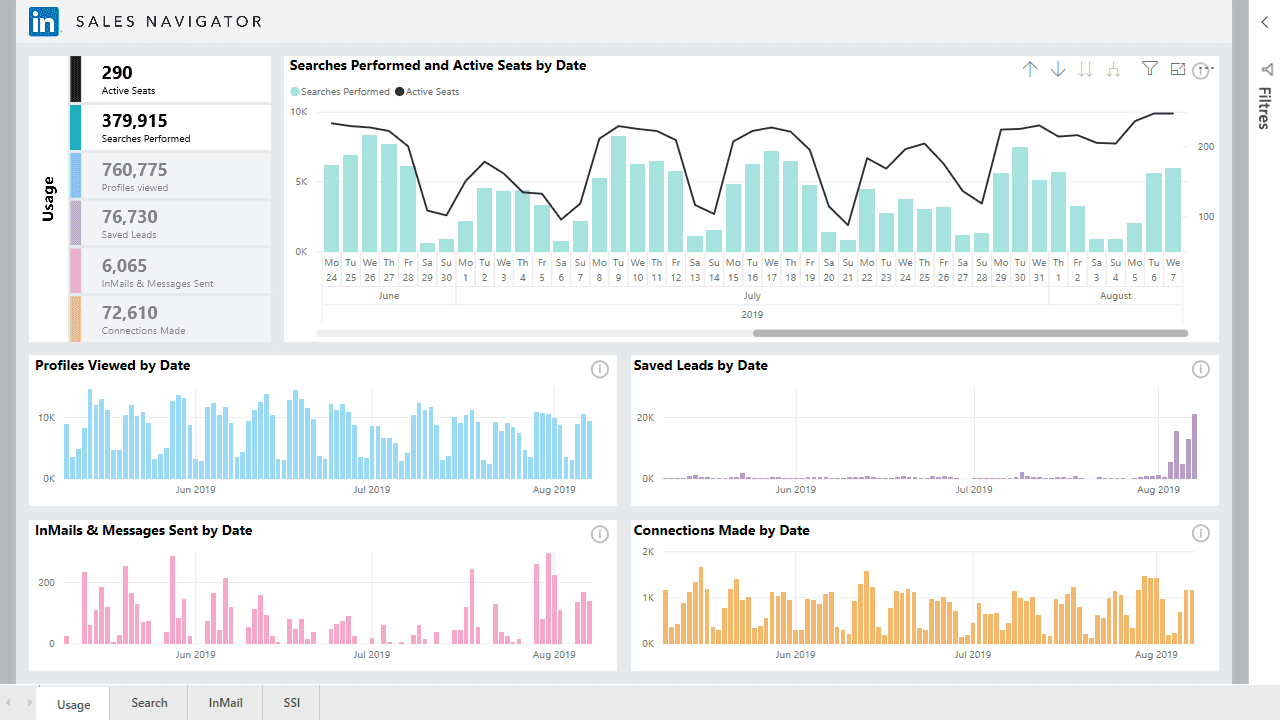The image size is (1280, 720).
Task: Click the Searches Performed legend entry
Action: point(340,91)
